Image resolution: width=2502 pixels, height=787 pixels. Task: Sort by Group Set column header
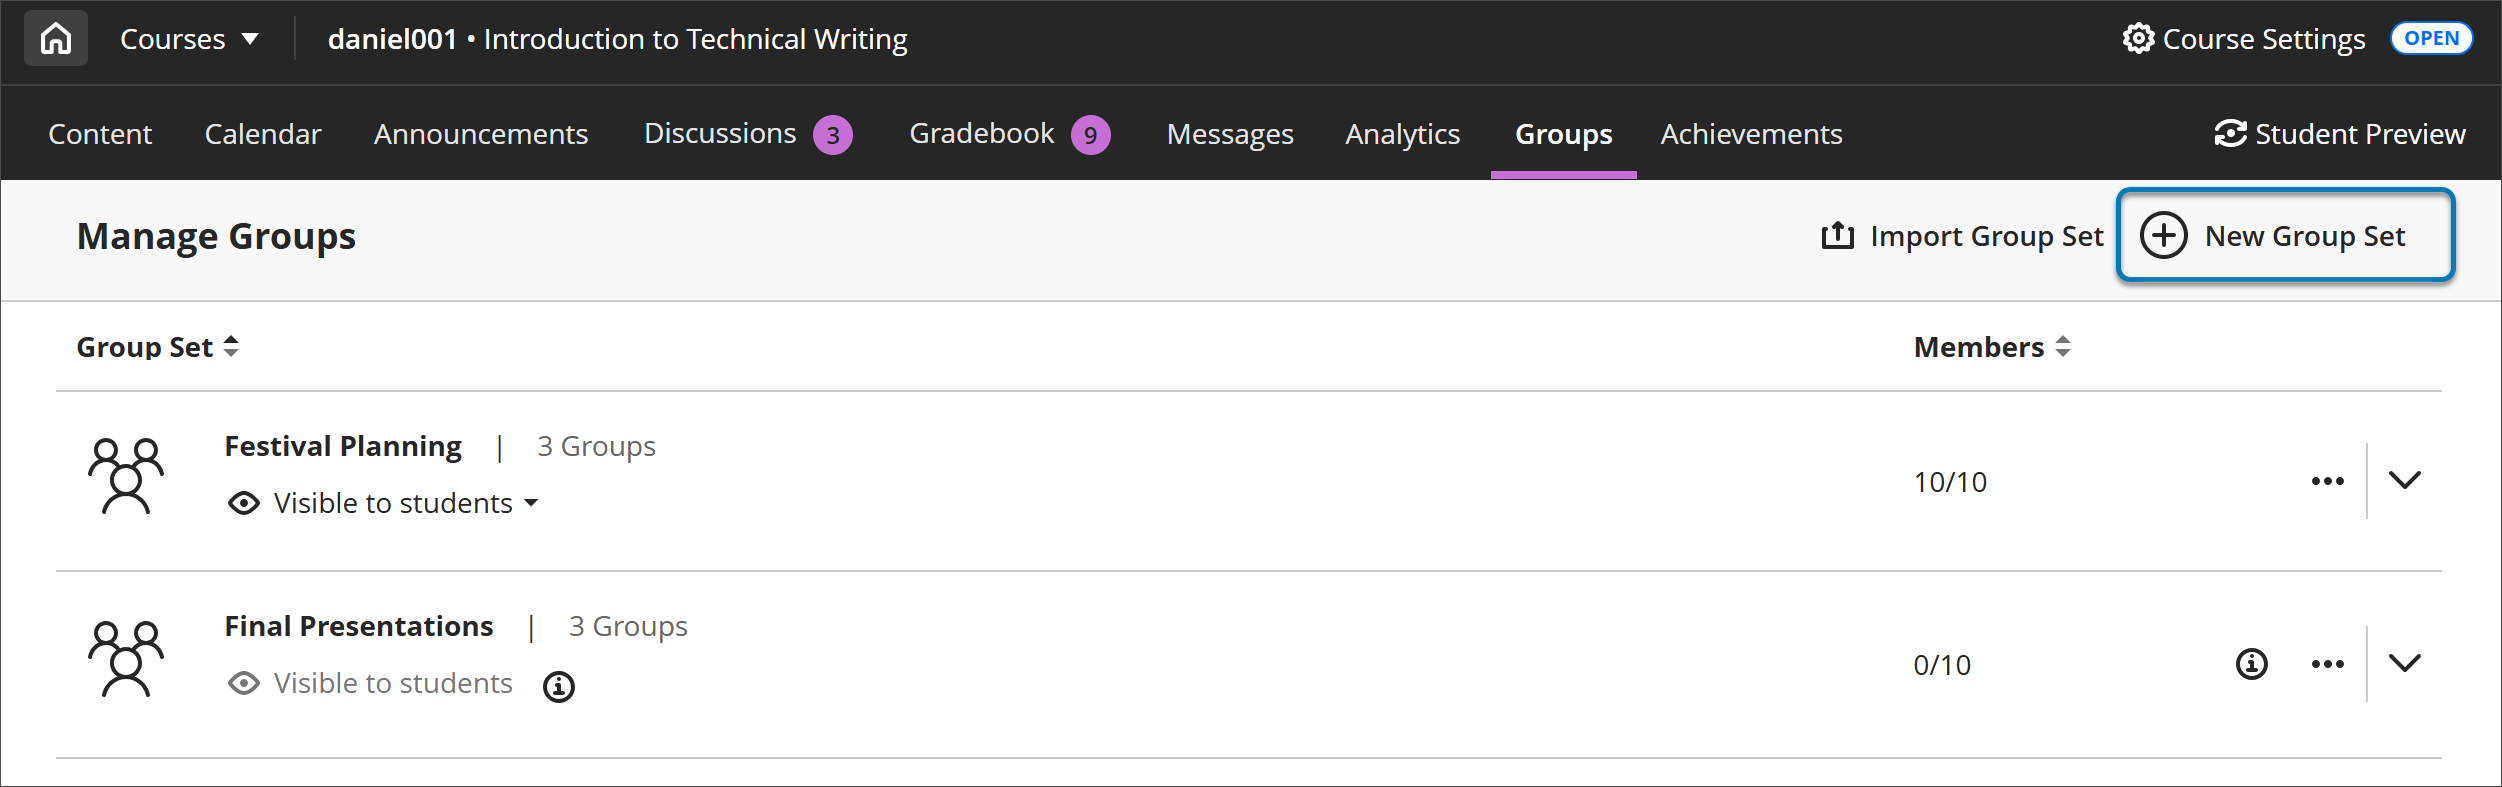point(157,347)
